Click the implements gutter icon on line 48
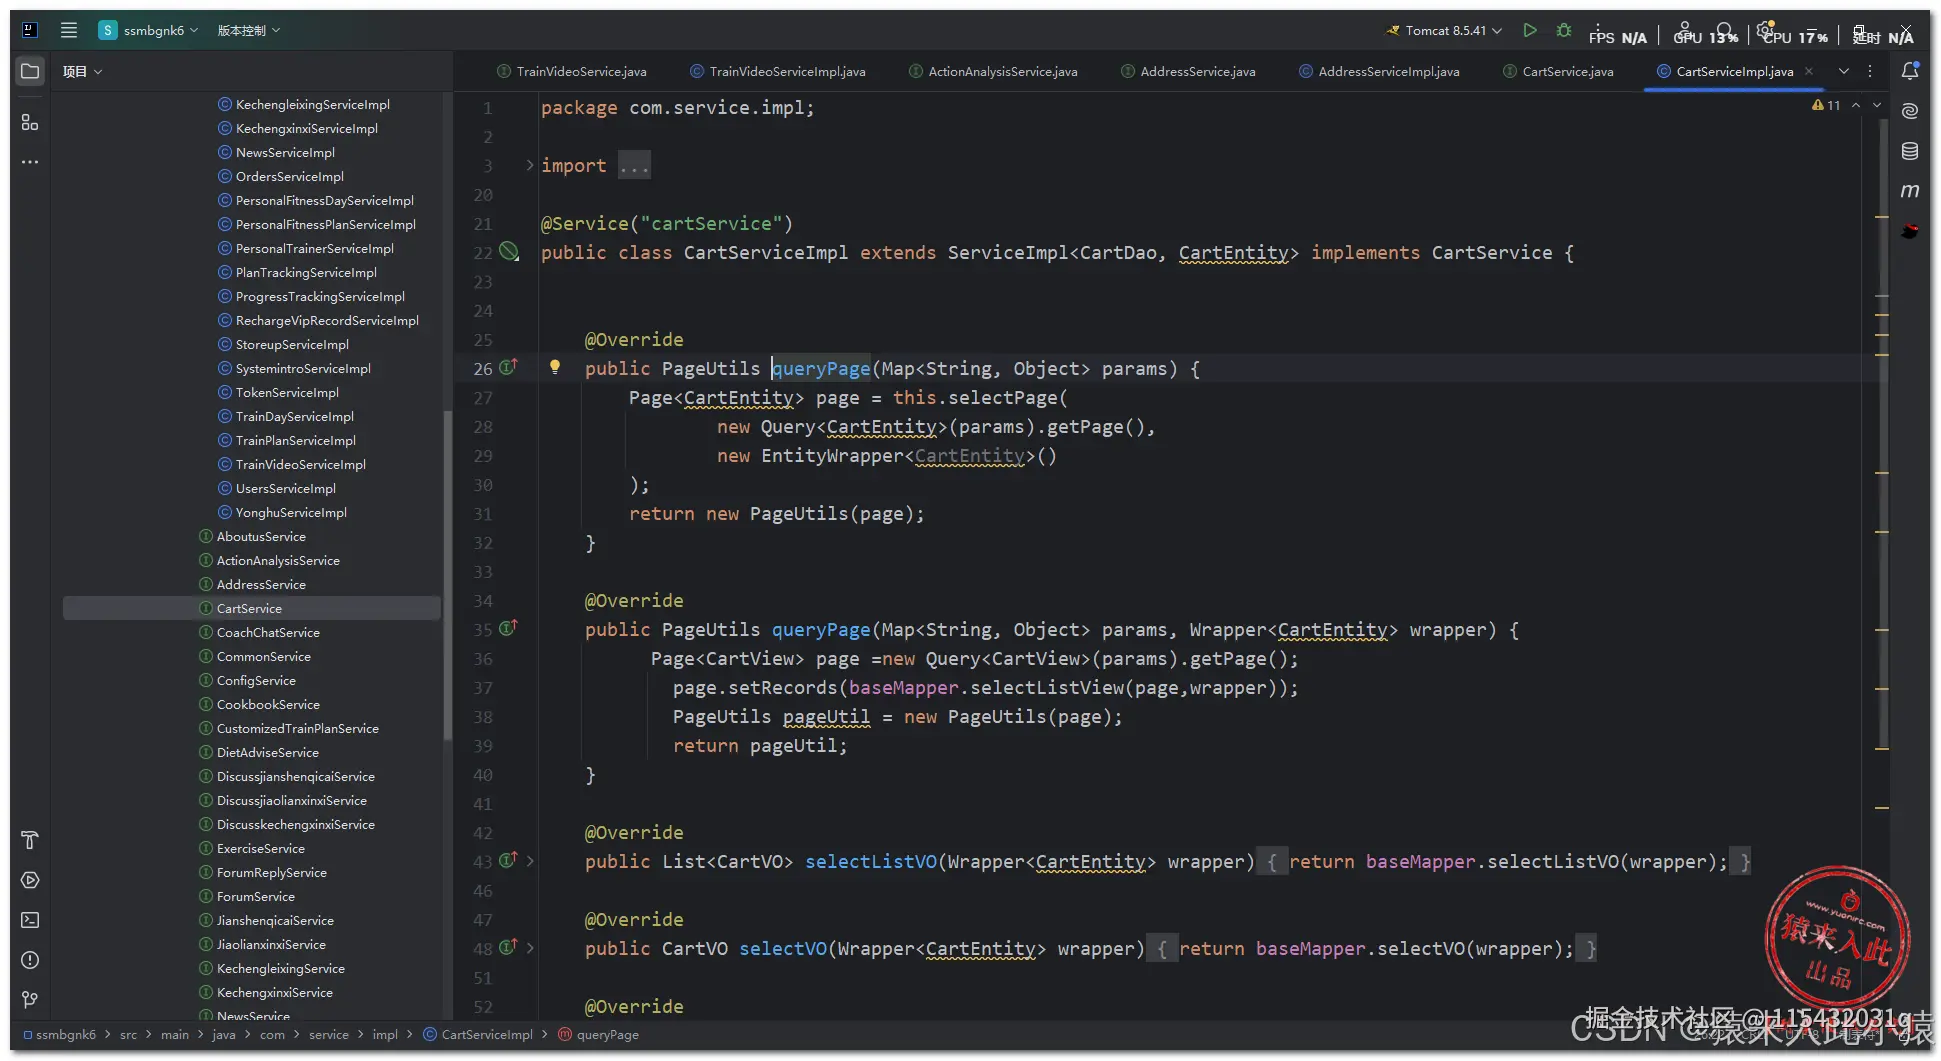The height and width of the screenshot is (1061, 1941). [x=508, y=947]
